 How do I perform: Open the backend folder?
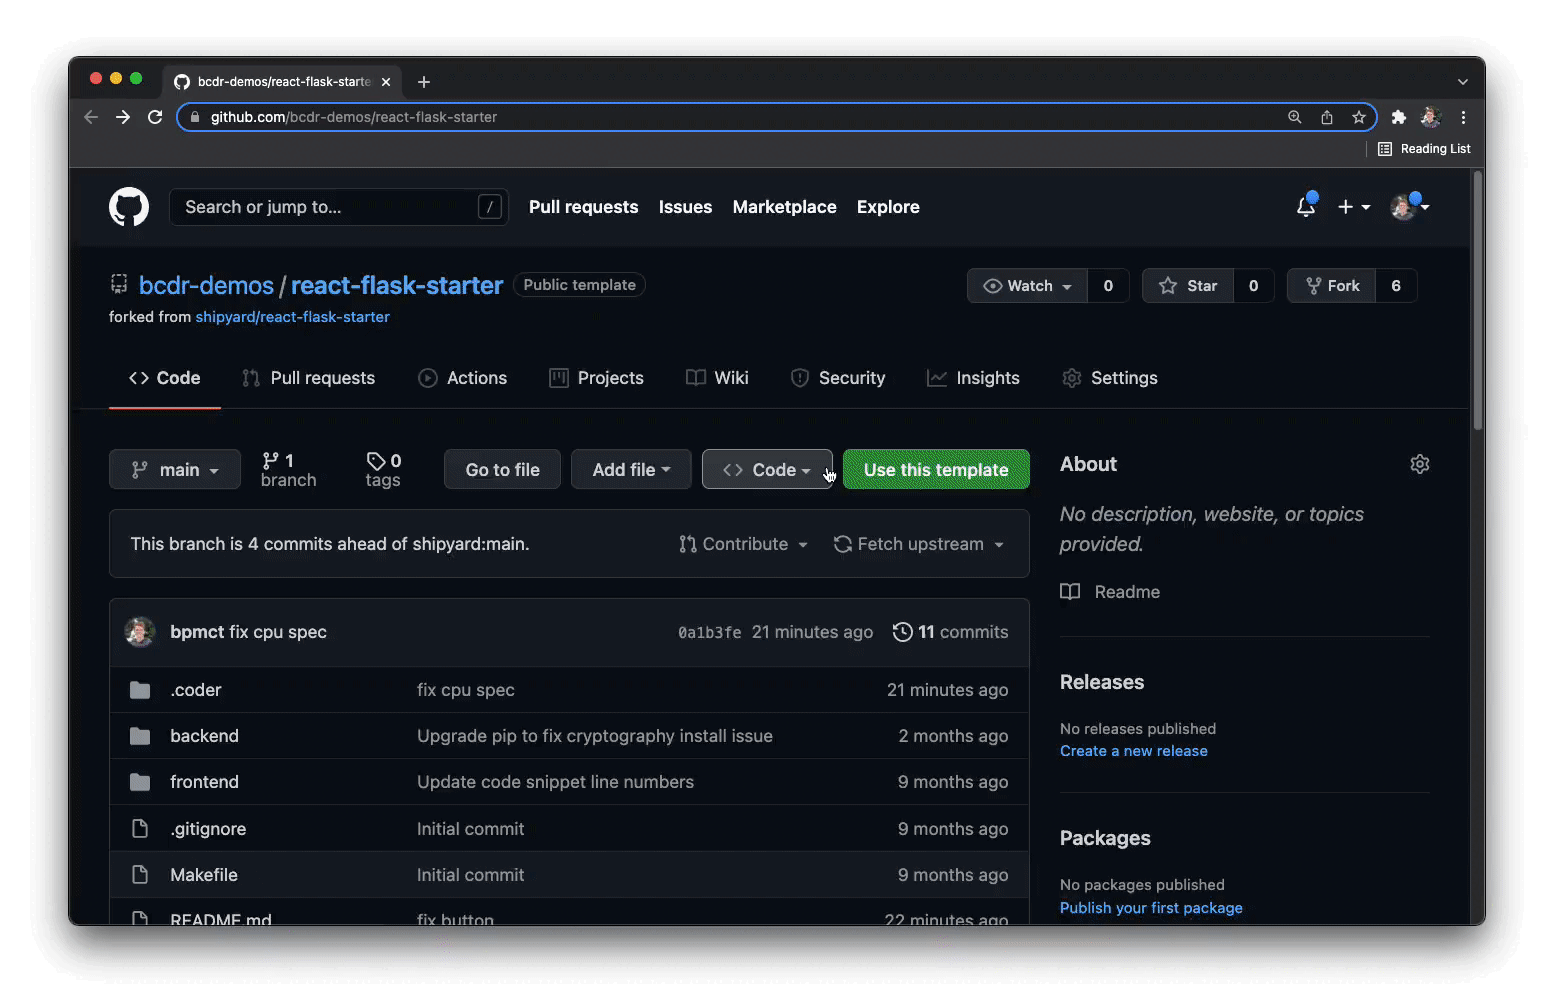[204, 736]
